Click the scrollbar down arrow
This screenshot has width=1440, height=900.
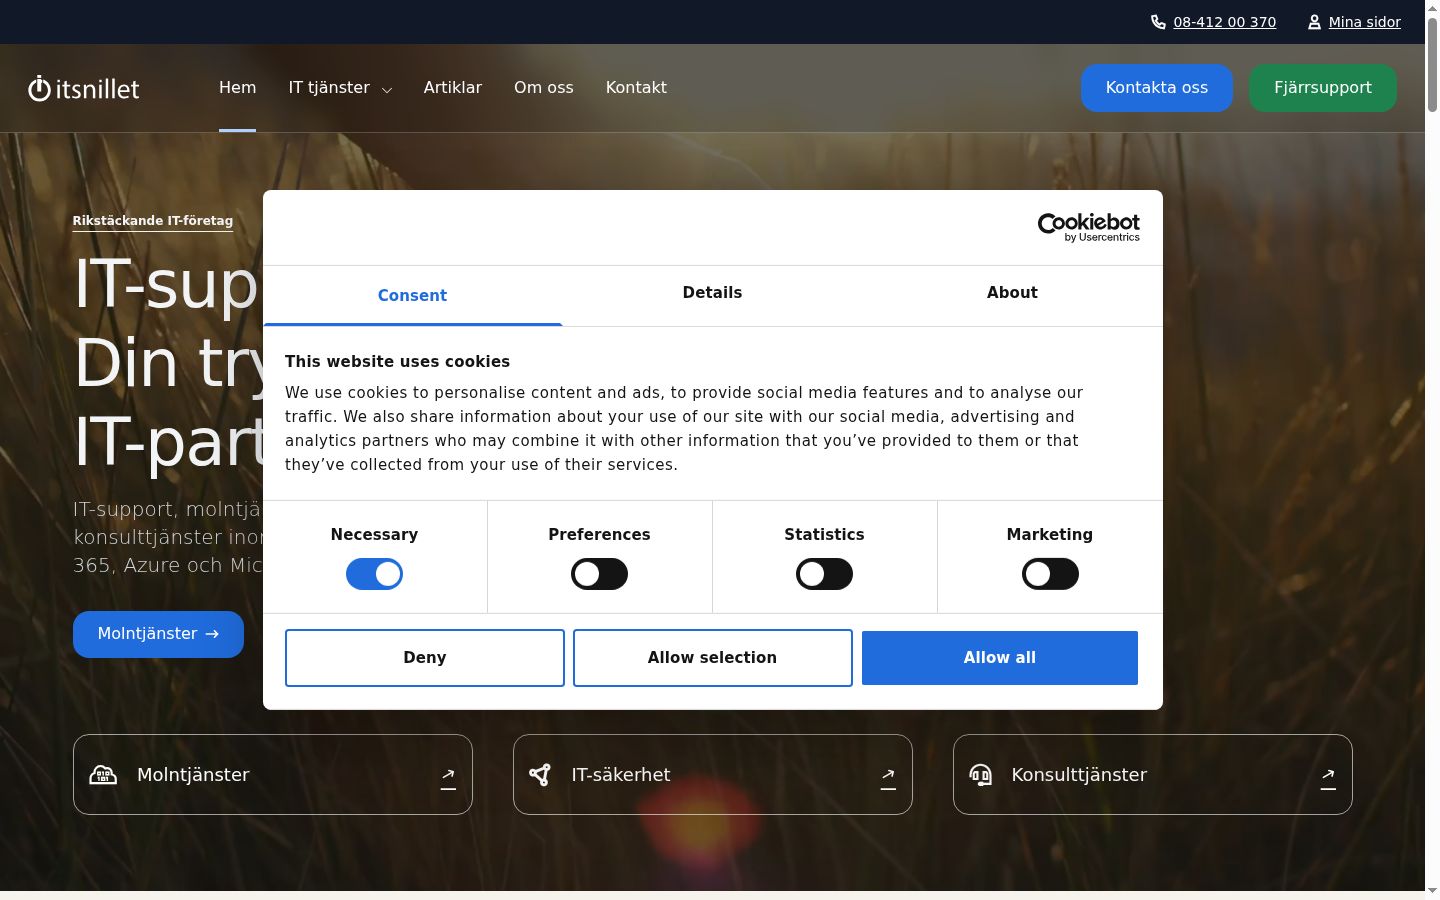[x=1432, y=890]
